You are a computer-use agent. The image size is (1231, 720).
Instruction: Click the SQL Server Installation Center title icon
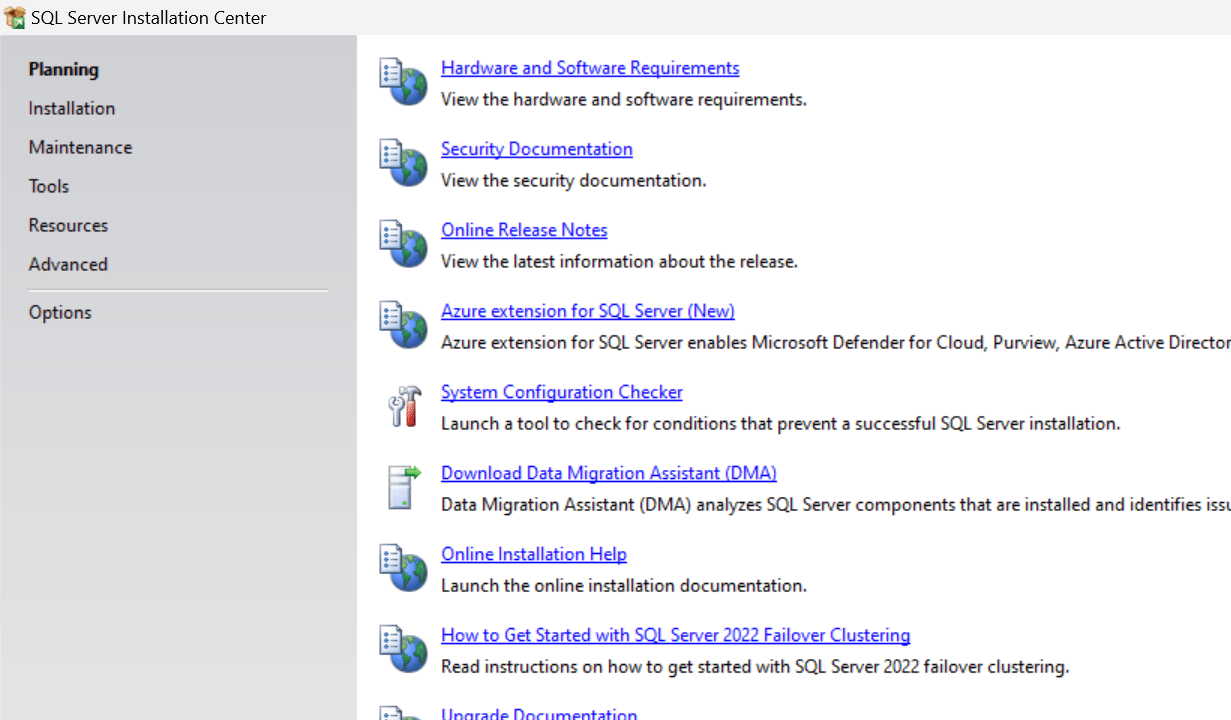pyautogui.click(x=15, y=17)
